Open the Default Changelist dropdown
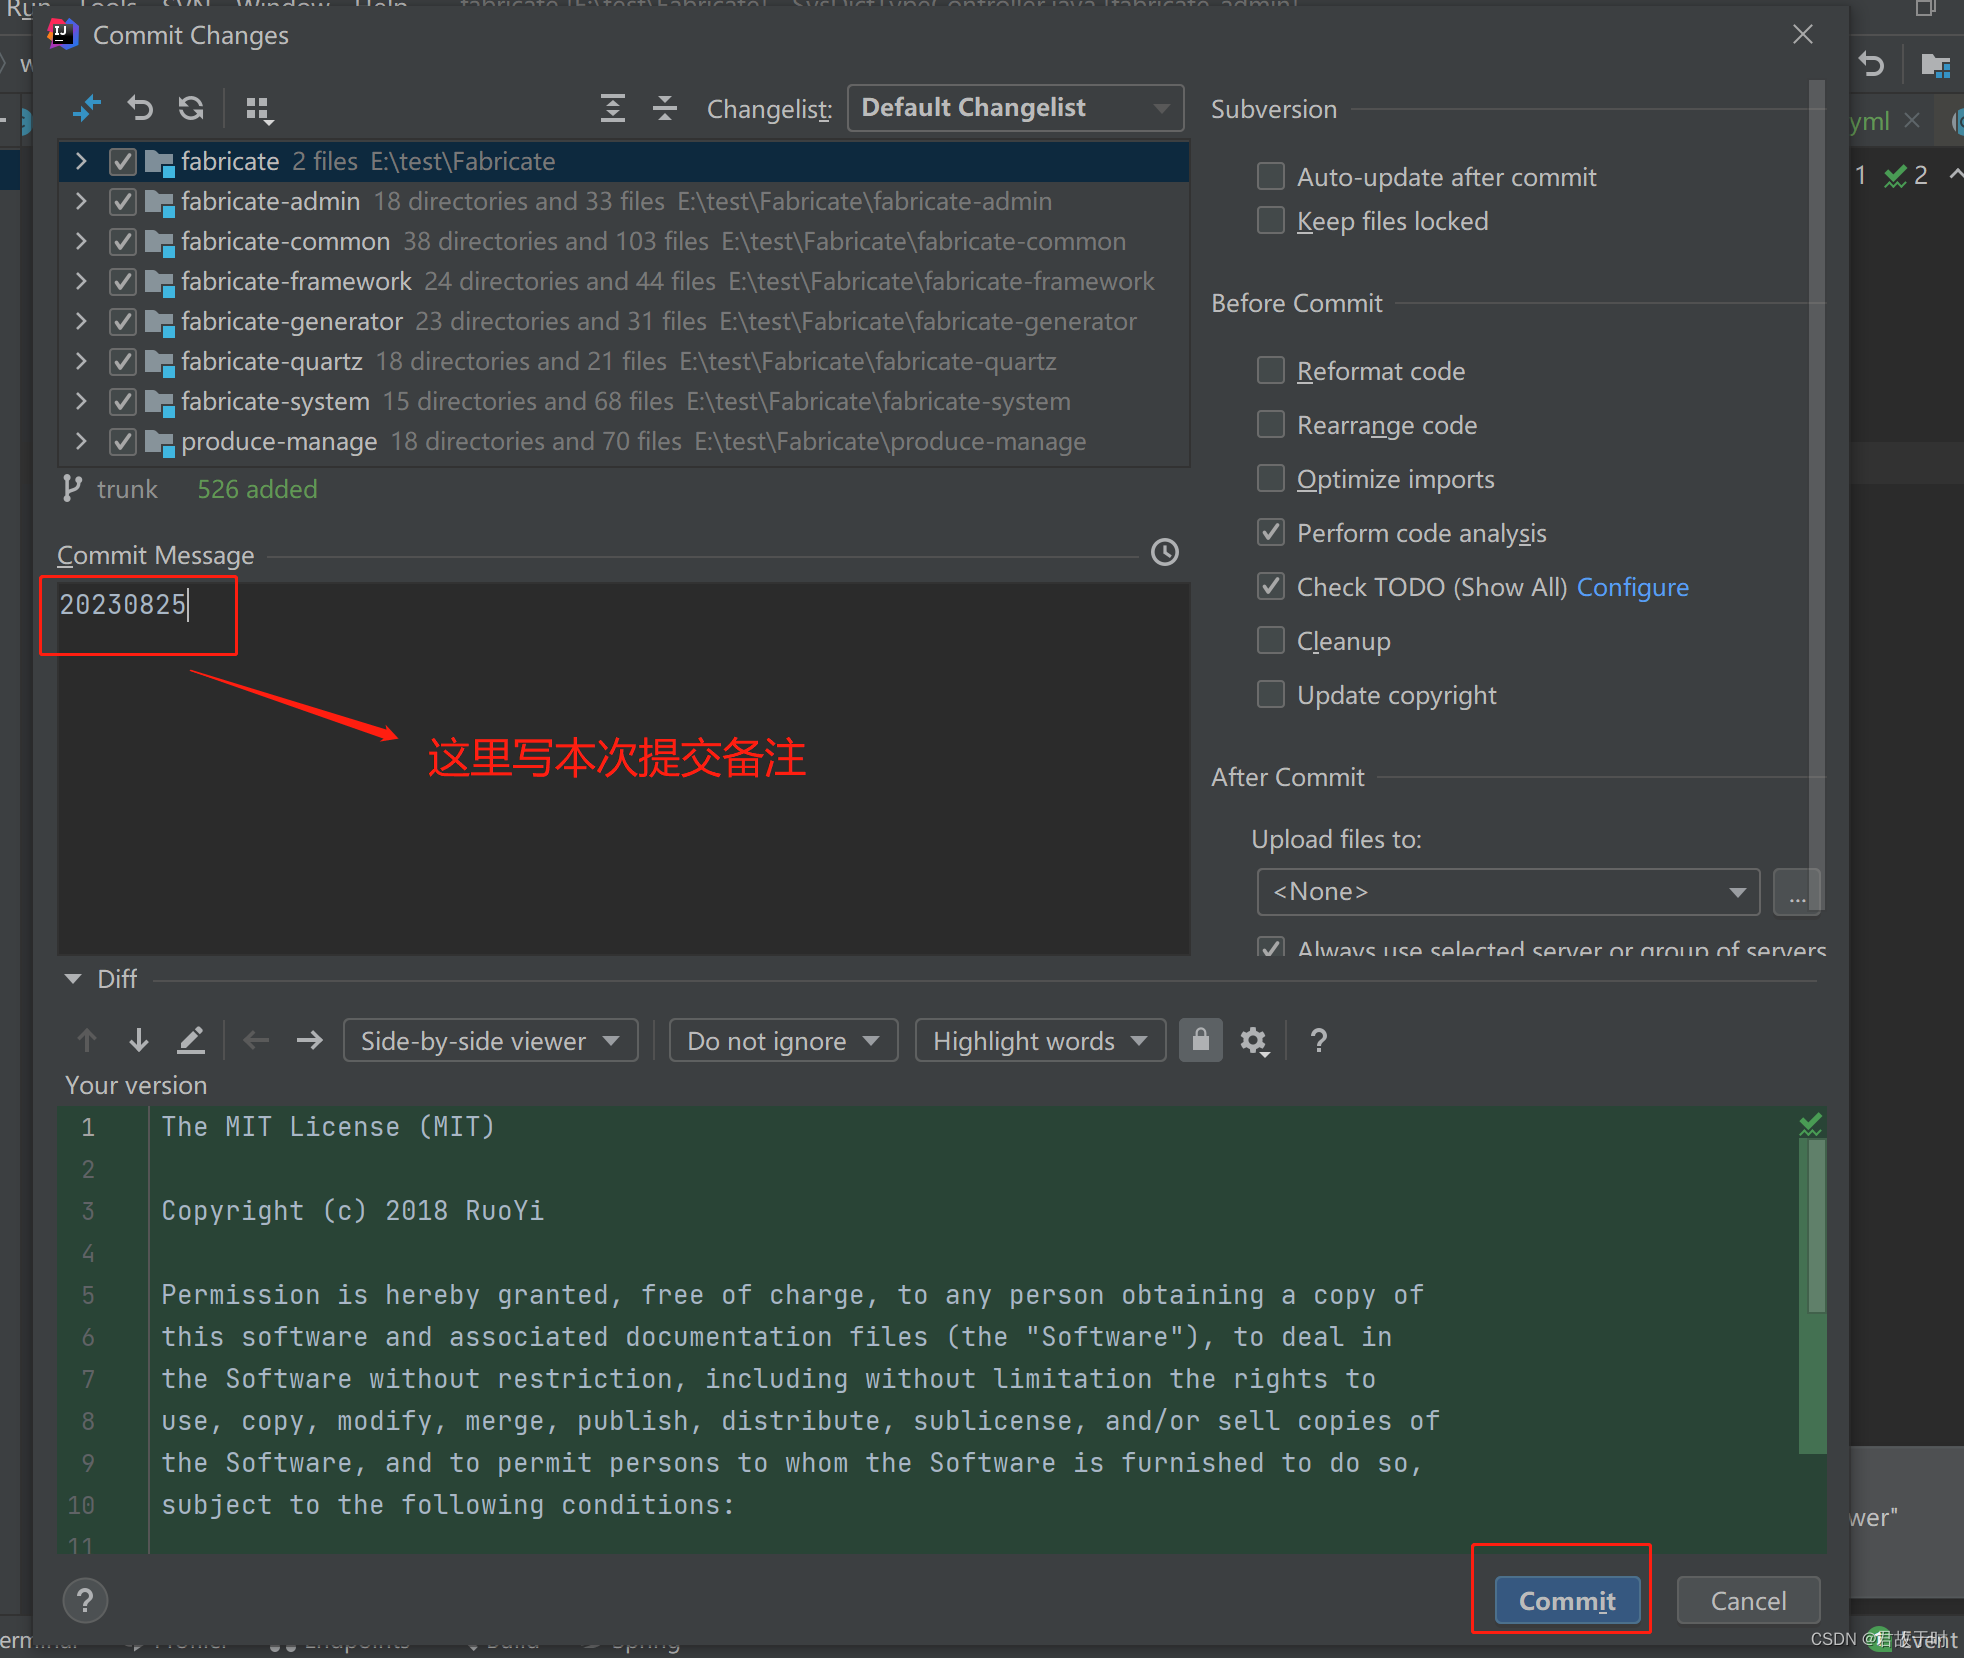Screen dimensions: 1964x1658 (x=1014, y=108)
